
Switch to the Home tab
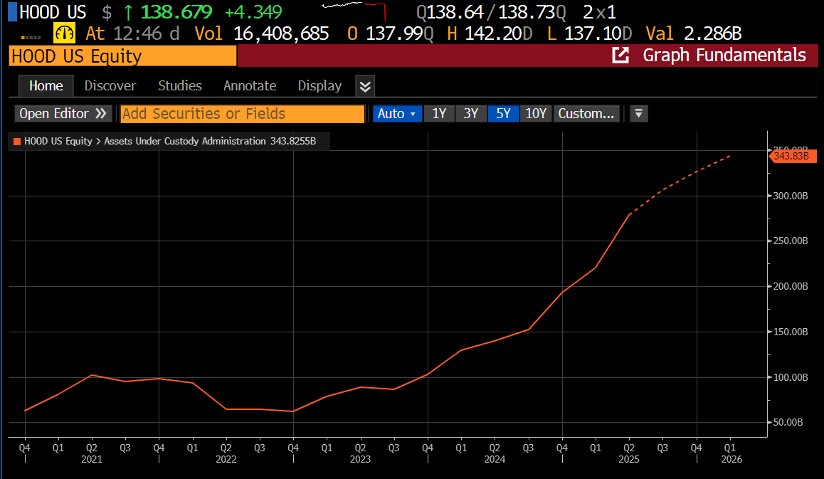pos(46,86)
